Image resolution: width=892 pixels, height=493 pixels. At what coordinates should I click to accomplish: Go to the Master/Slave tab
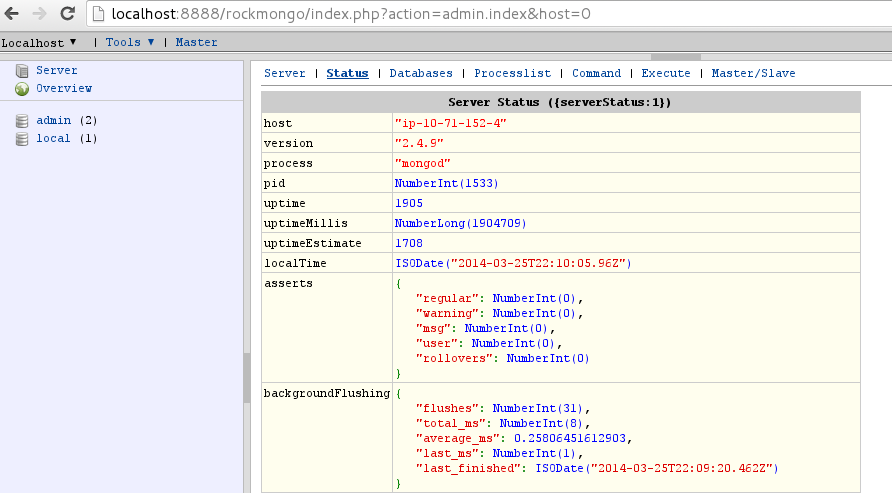(x=753, y=73)
